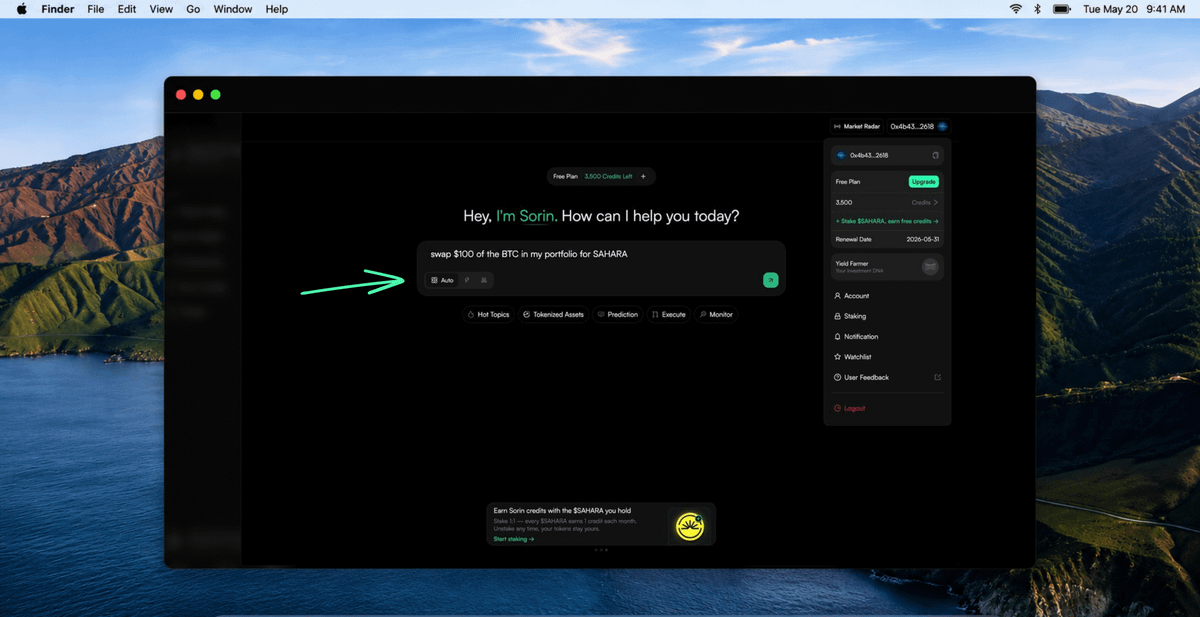
Task: Select the Auto mode toggle
Action: [442, 280]
